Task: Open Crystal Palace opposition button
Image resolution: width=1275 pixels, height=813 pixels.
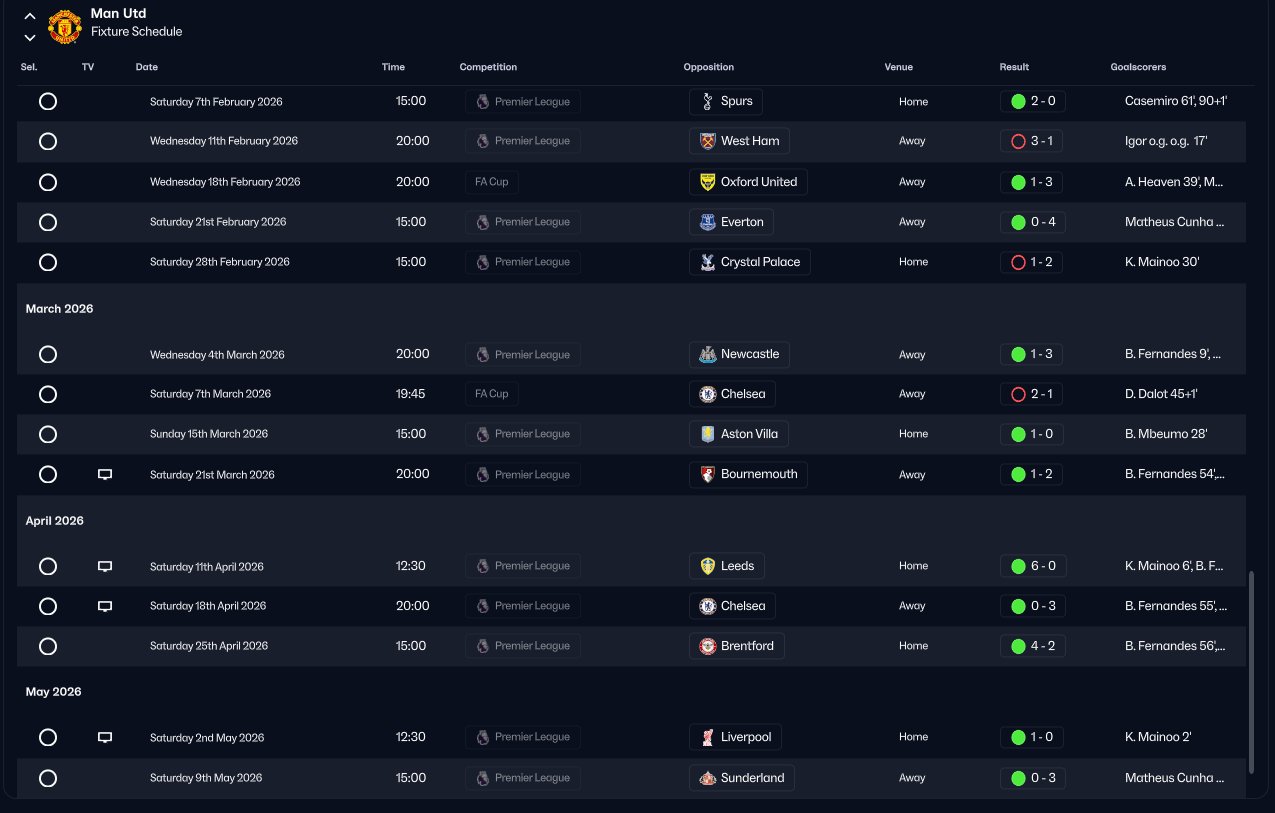Action: click(x=750, y=262)
